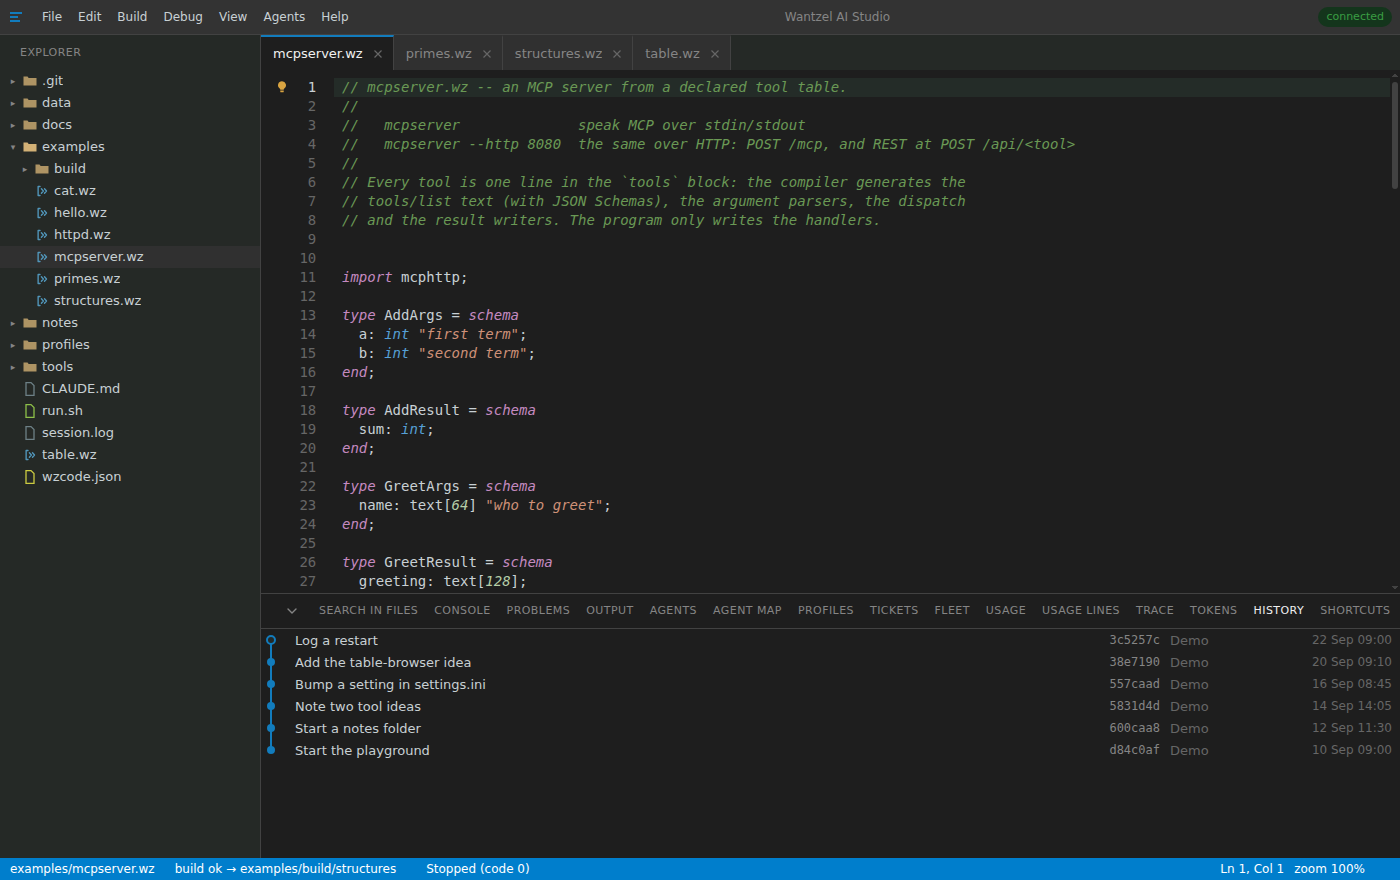Expand the build subfolder
This screenshot has width=1400, height=880.
[25, 169]
